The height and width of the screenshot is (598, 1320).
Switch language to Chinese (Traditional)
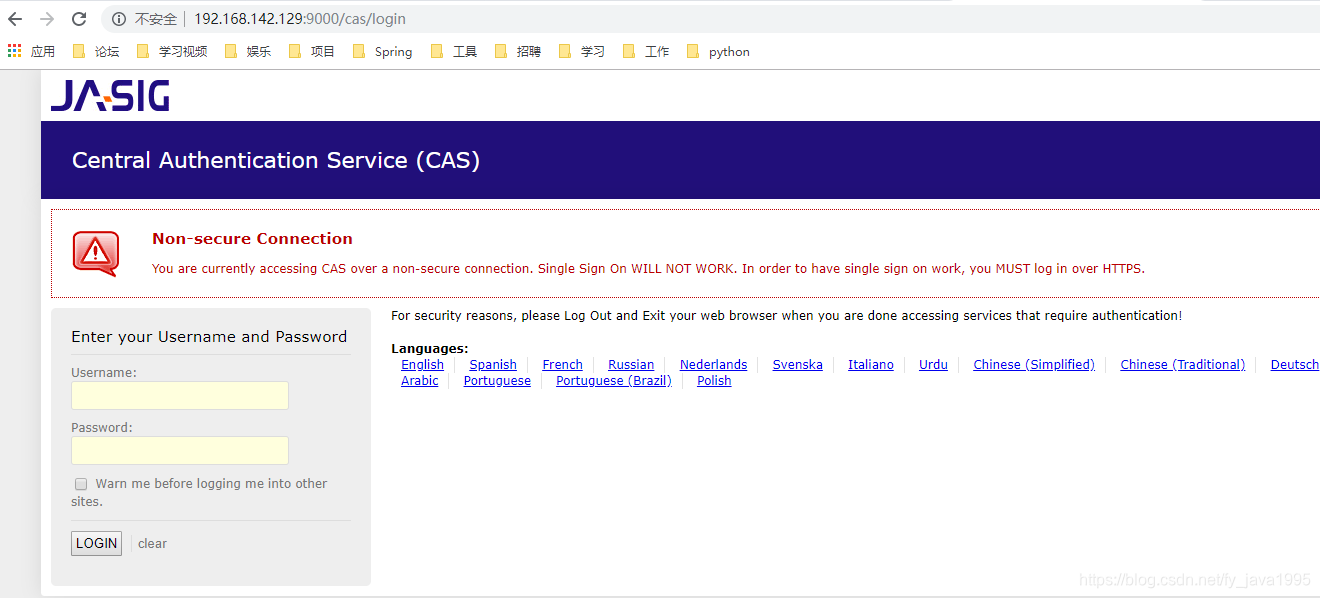pyautogui.click(x=1183, y=365)
